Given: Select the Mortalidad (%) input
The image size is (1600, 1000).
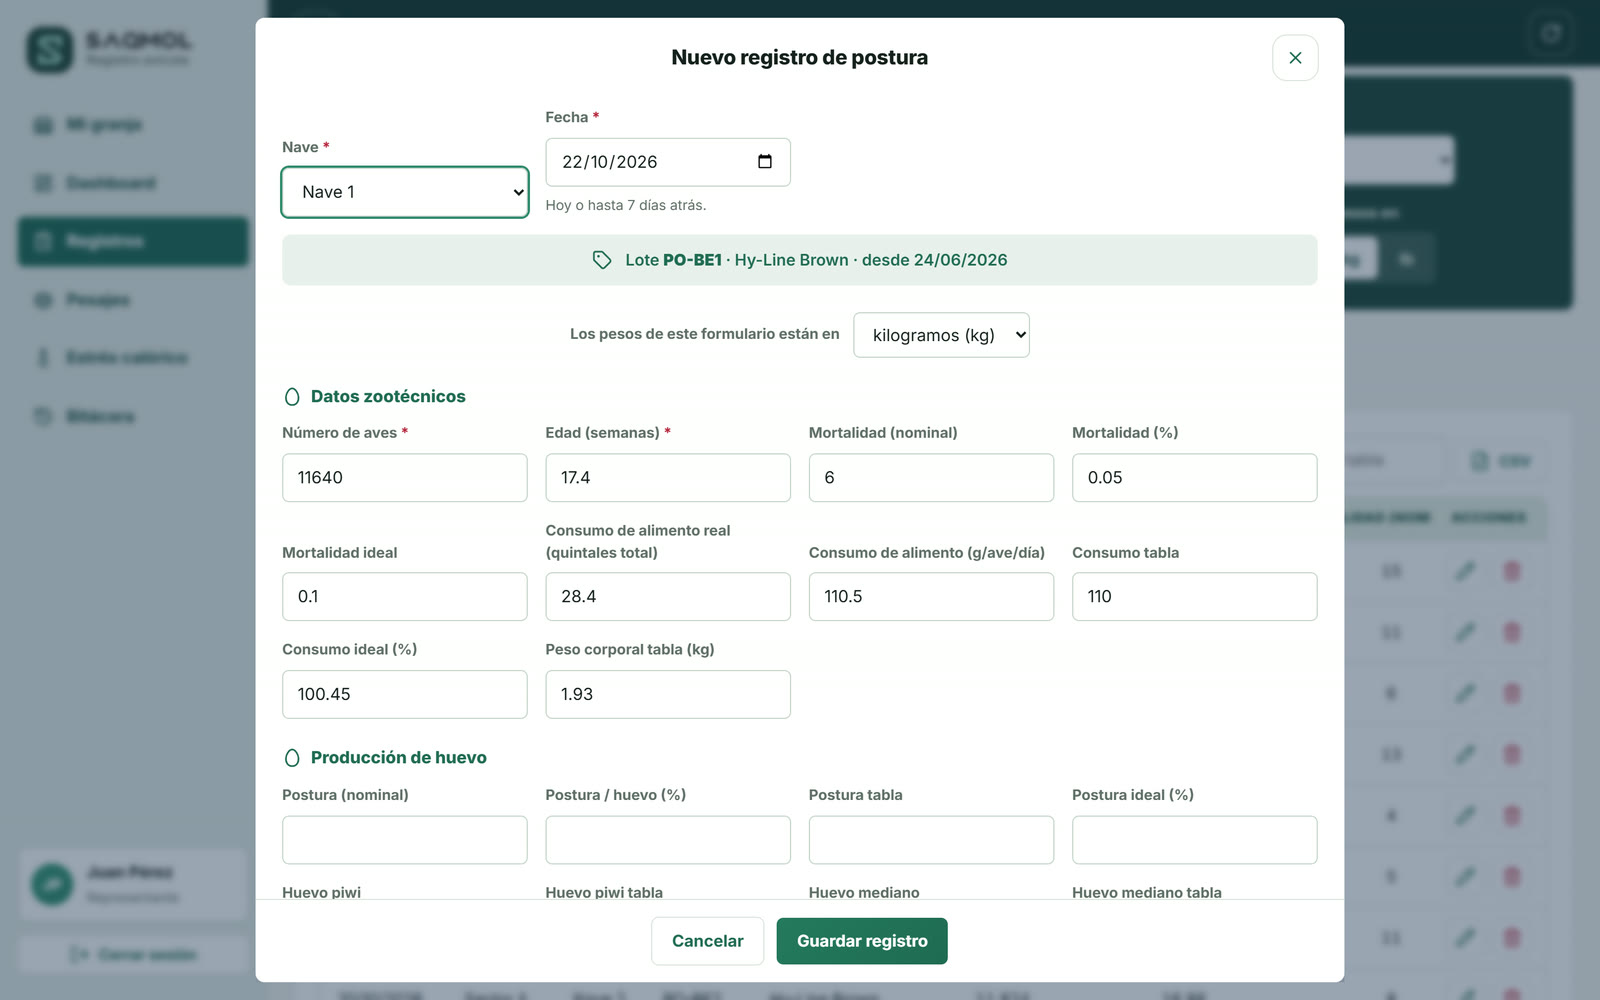Looking at the screenshot, I should (1195, 478).
